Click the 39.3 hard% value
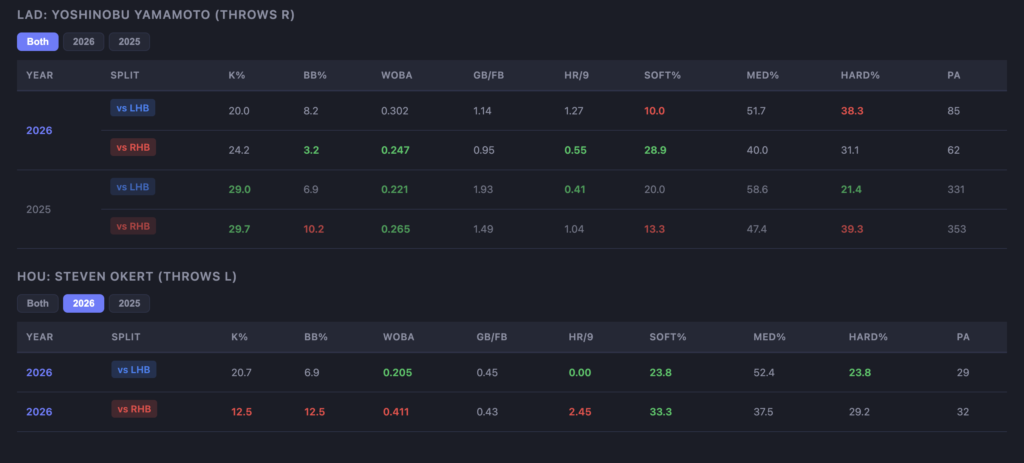 852,229
